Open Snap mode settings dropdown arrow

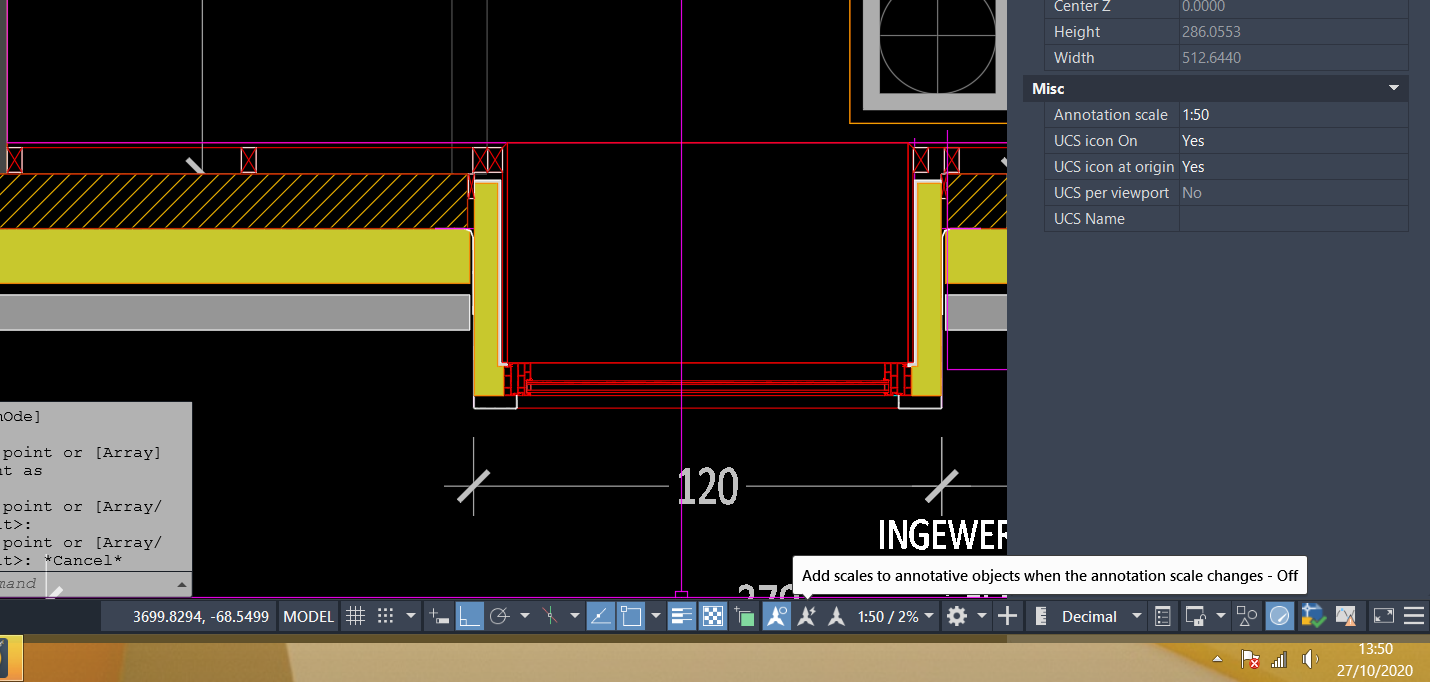[x=410, y=616]
